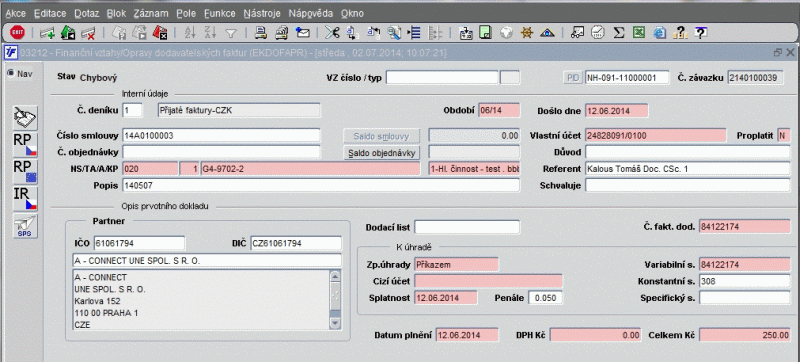The width and height of the screenshot is (800, 362).
Task: Click the PD button
Action: [573, 77]
